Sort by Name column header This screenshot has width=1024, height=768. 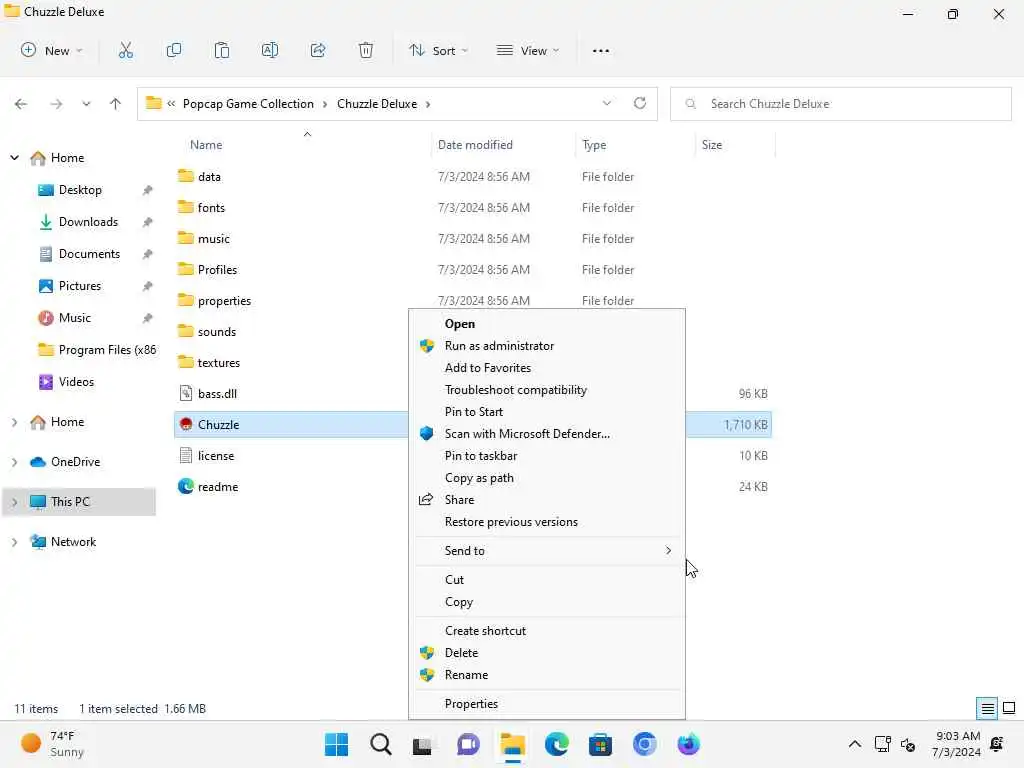[x=206, y=145]
